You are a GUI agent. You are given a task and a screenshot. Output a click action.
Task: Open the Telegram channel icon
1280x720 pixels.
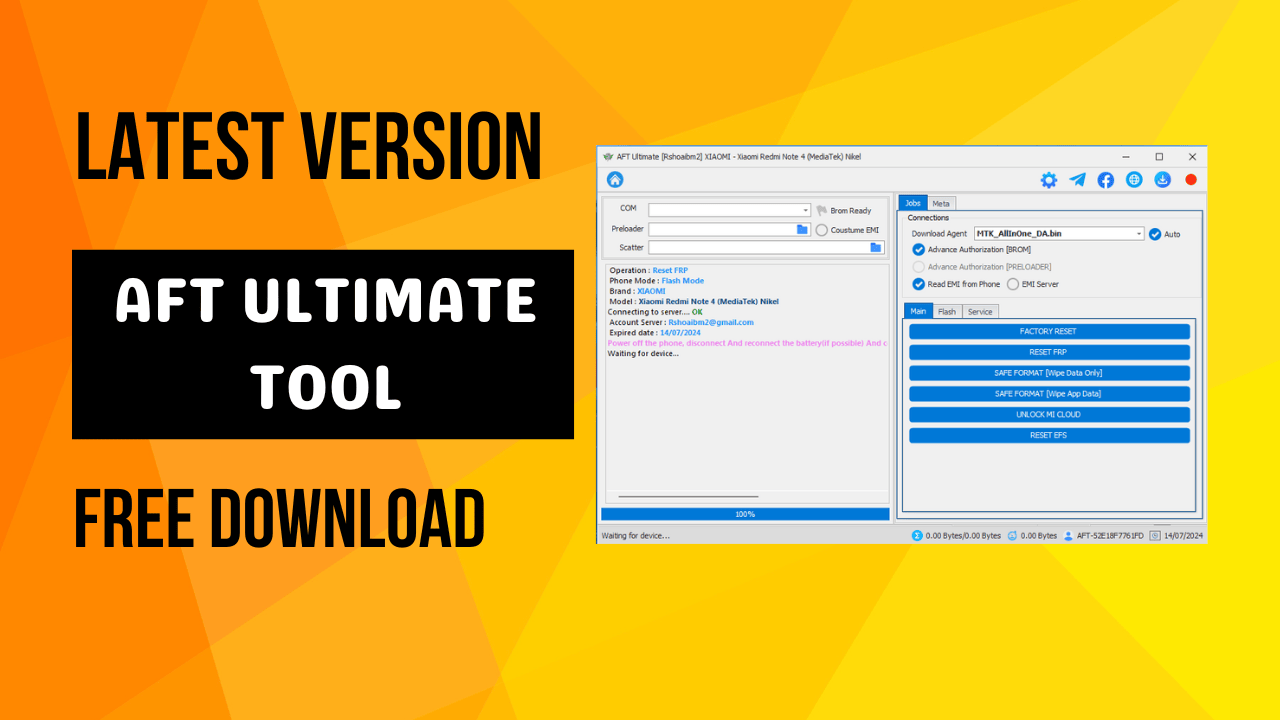click(x=1077, y=180)
